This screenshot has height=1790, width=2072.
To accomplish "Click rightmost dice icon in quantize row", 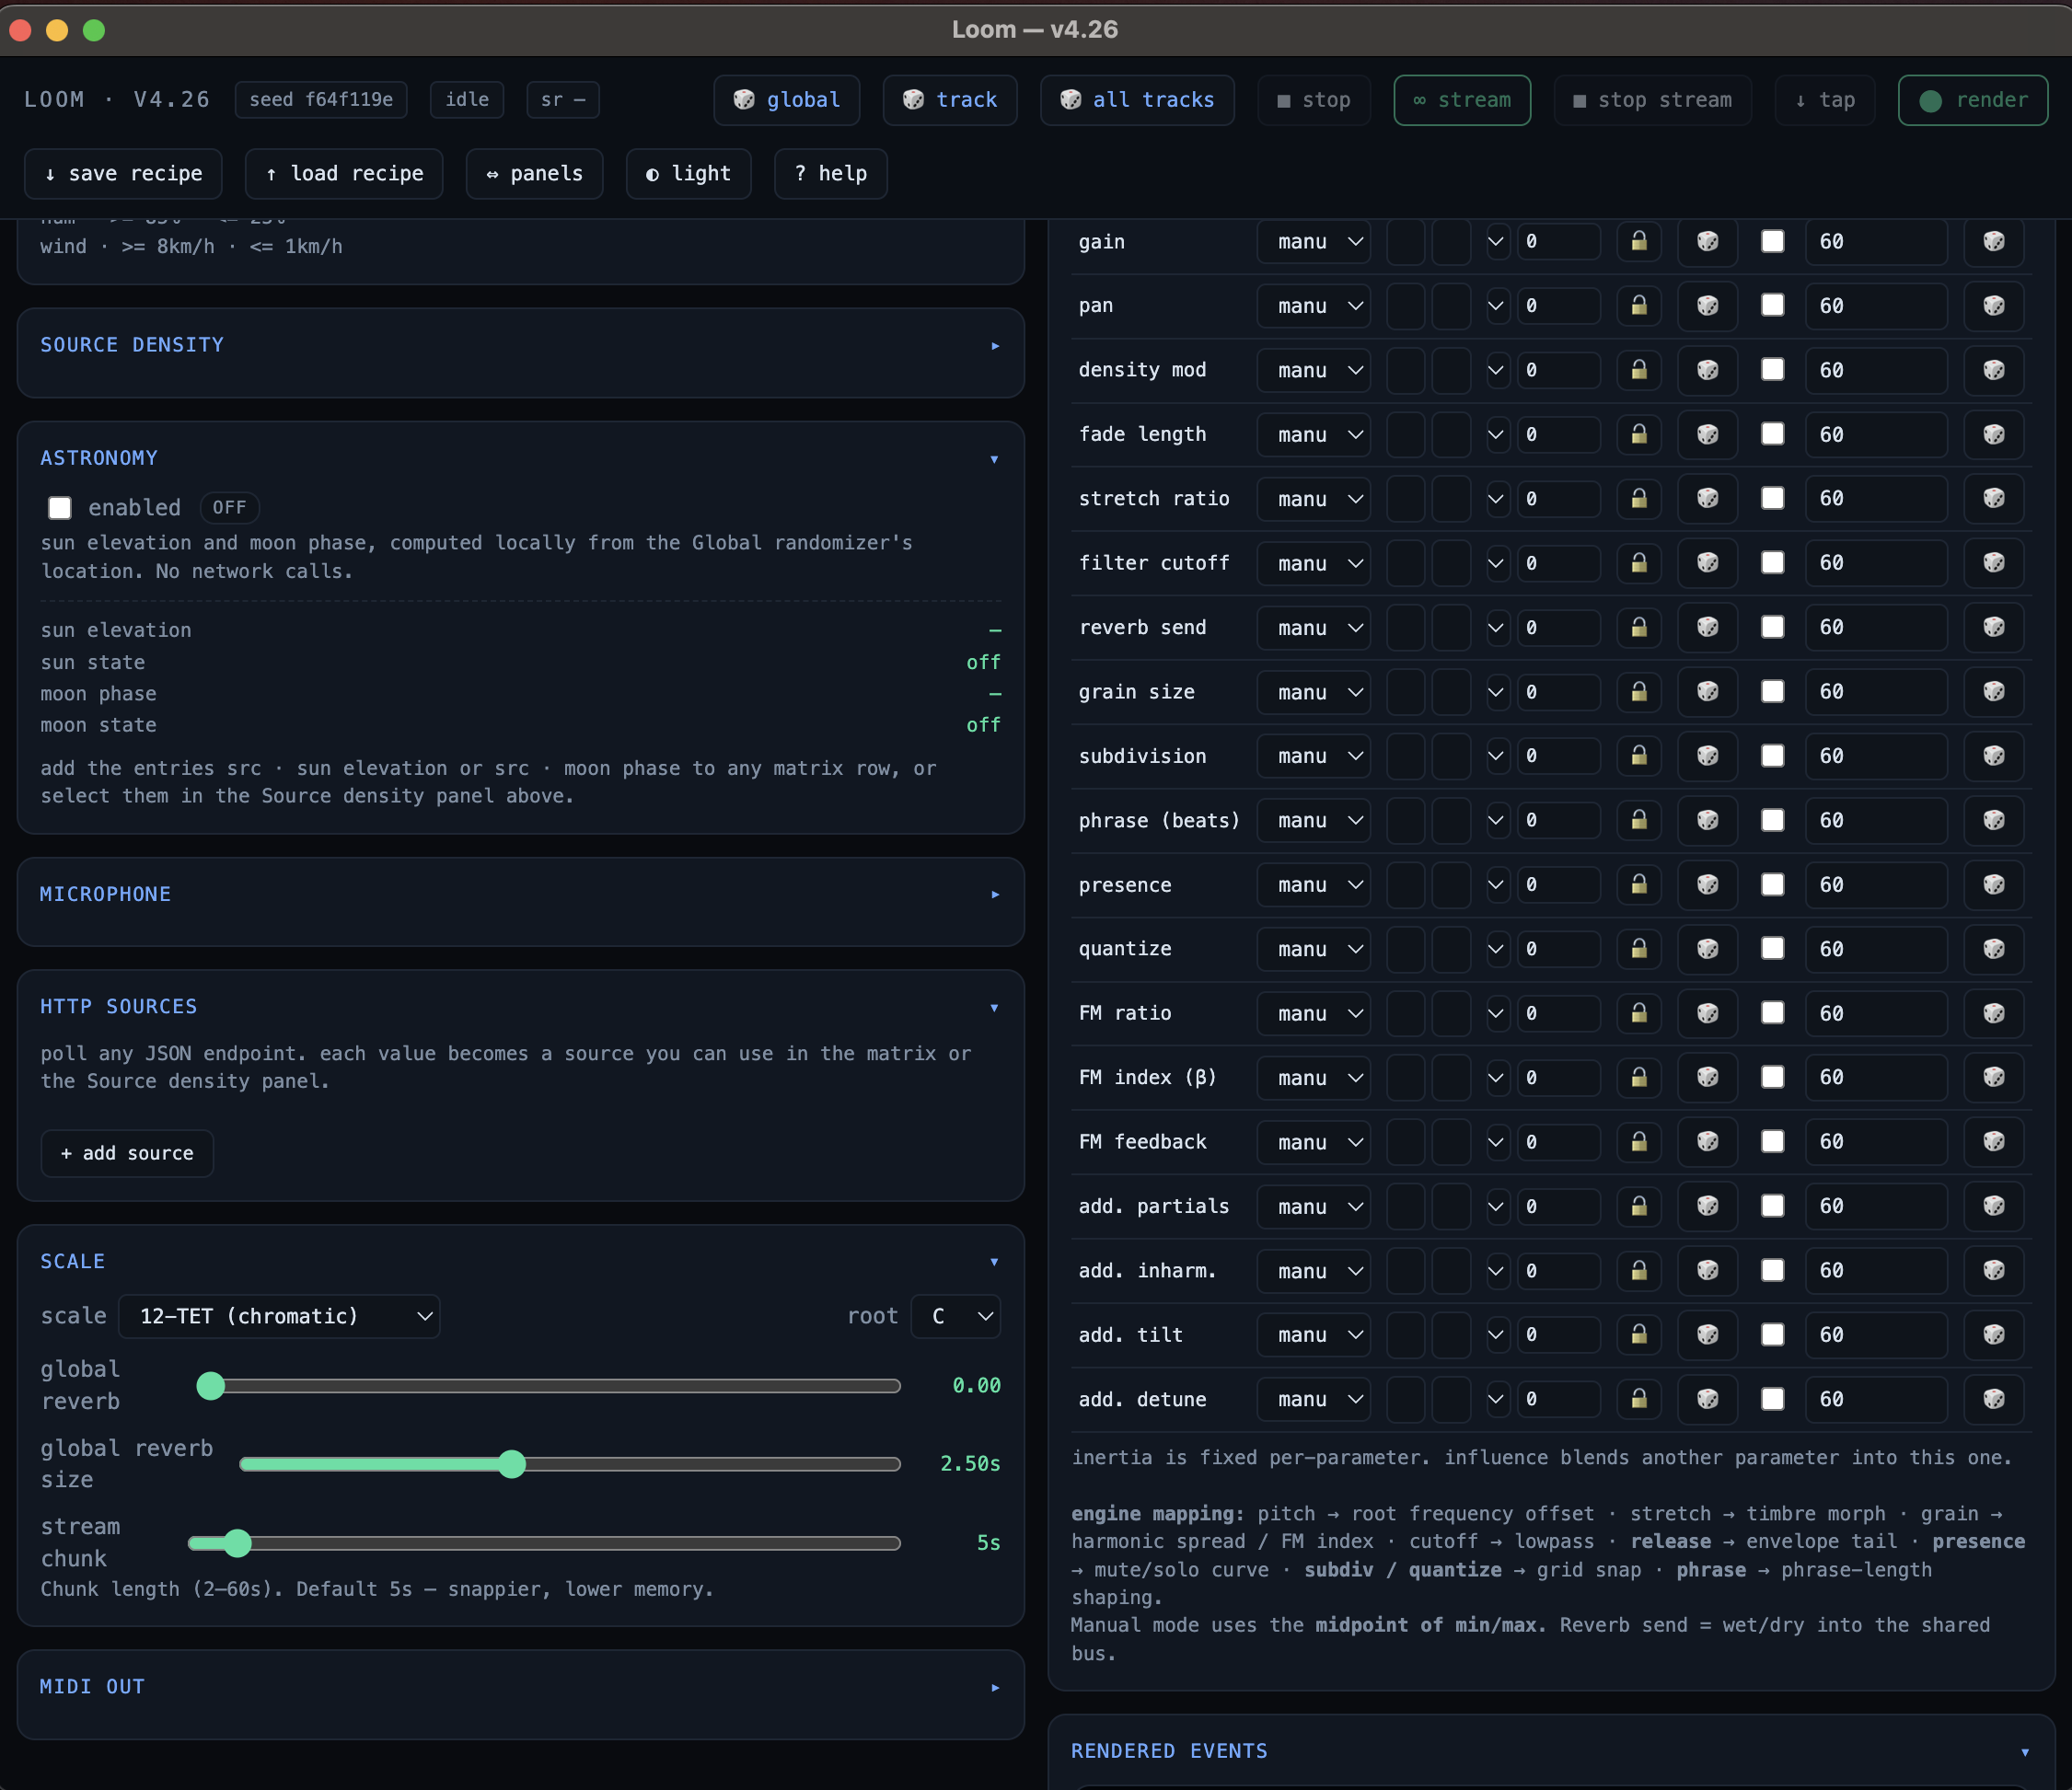I will (1994, 949).
